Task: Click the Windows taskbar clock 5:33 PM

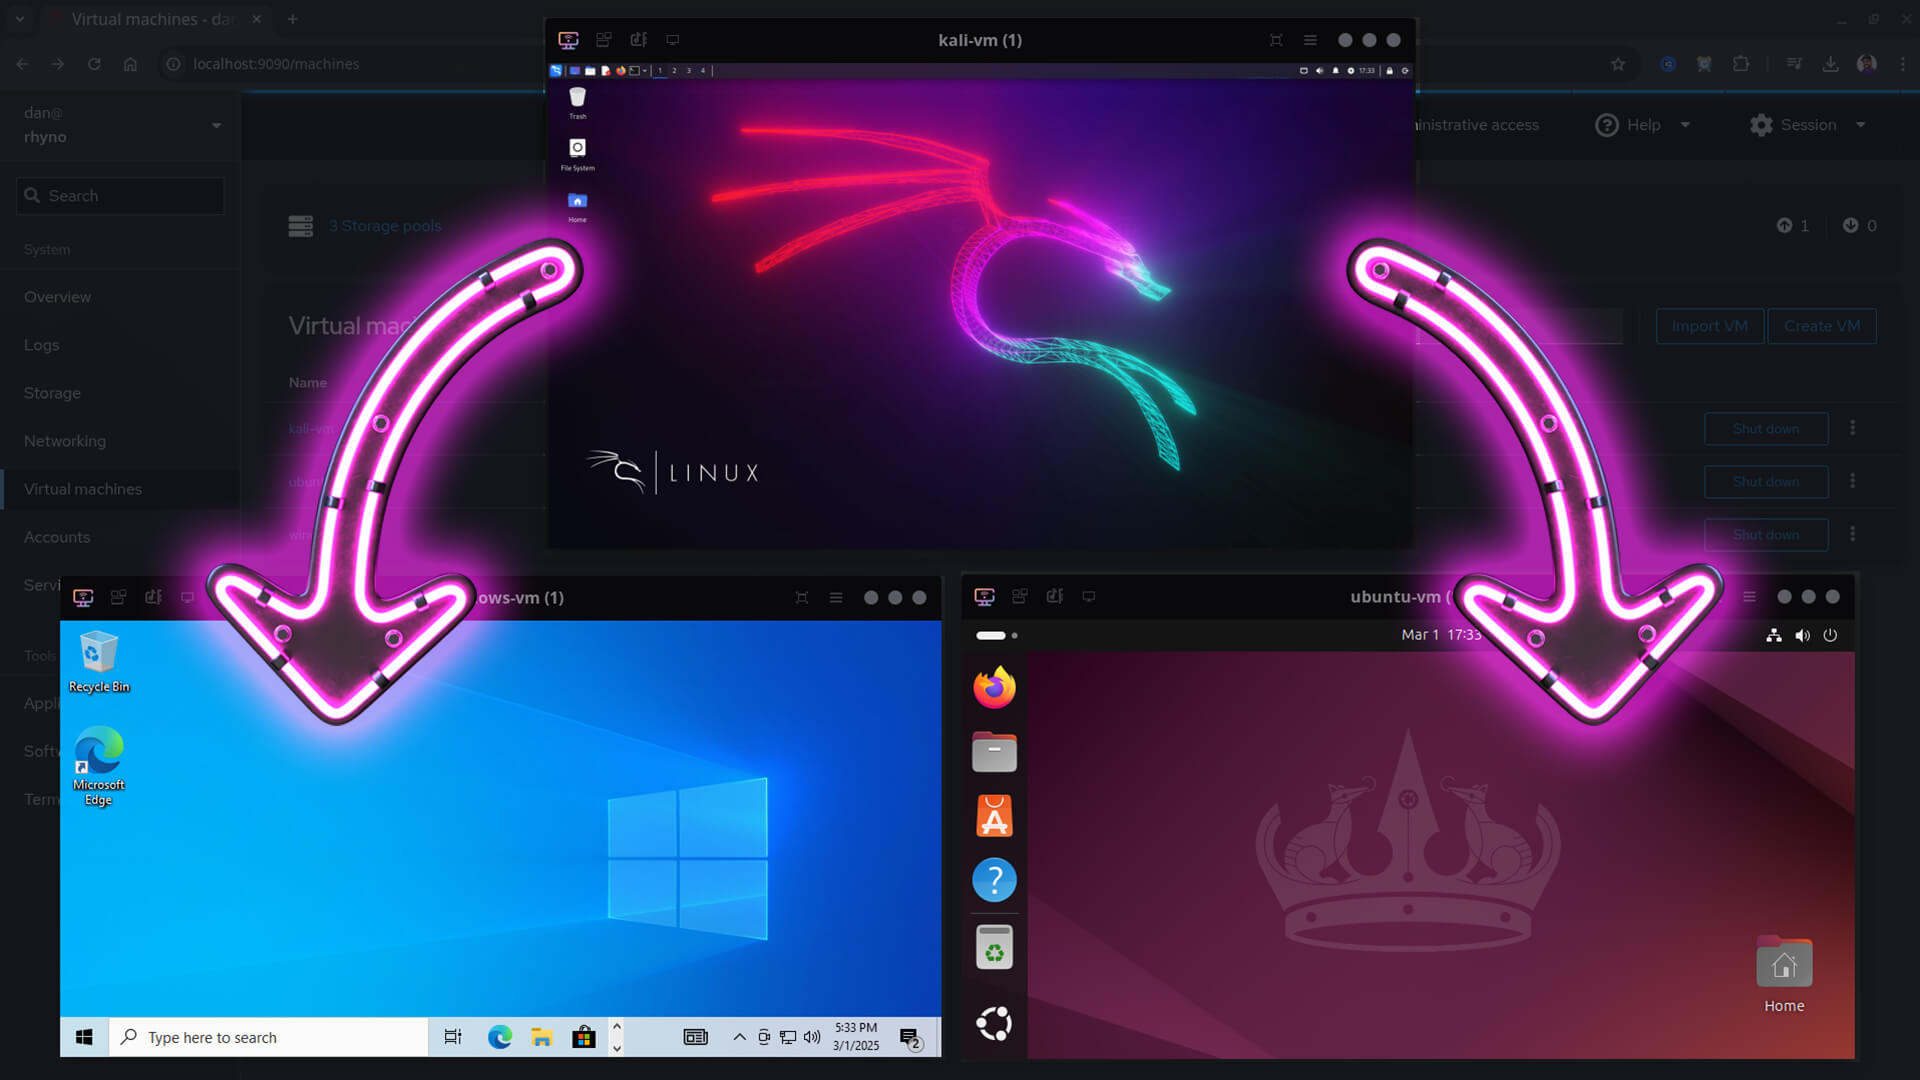Action: pos(856,1037)
